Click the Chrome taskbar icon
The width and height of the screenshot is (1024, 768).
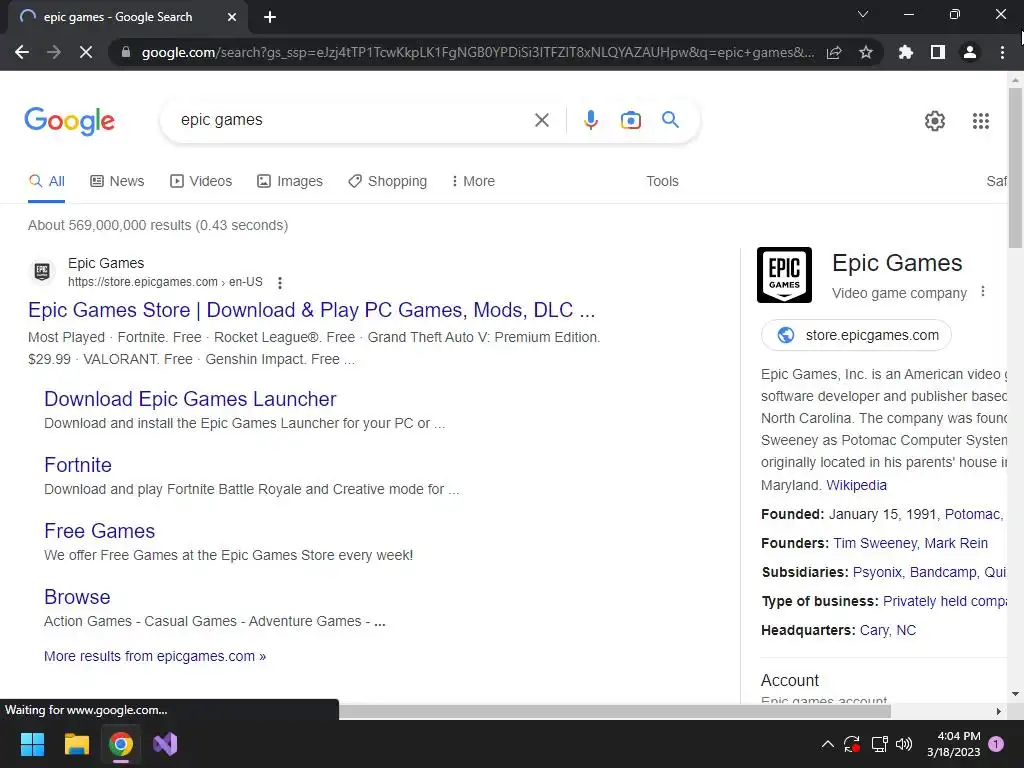point(121,744)
